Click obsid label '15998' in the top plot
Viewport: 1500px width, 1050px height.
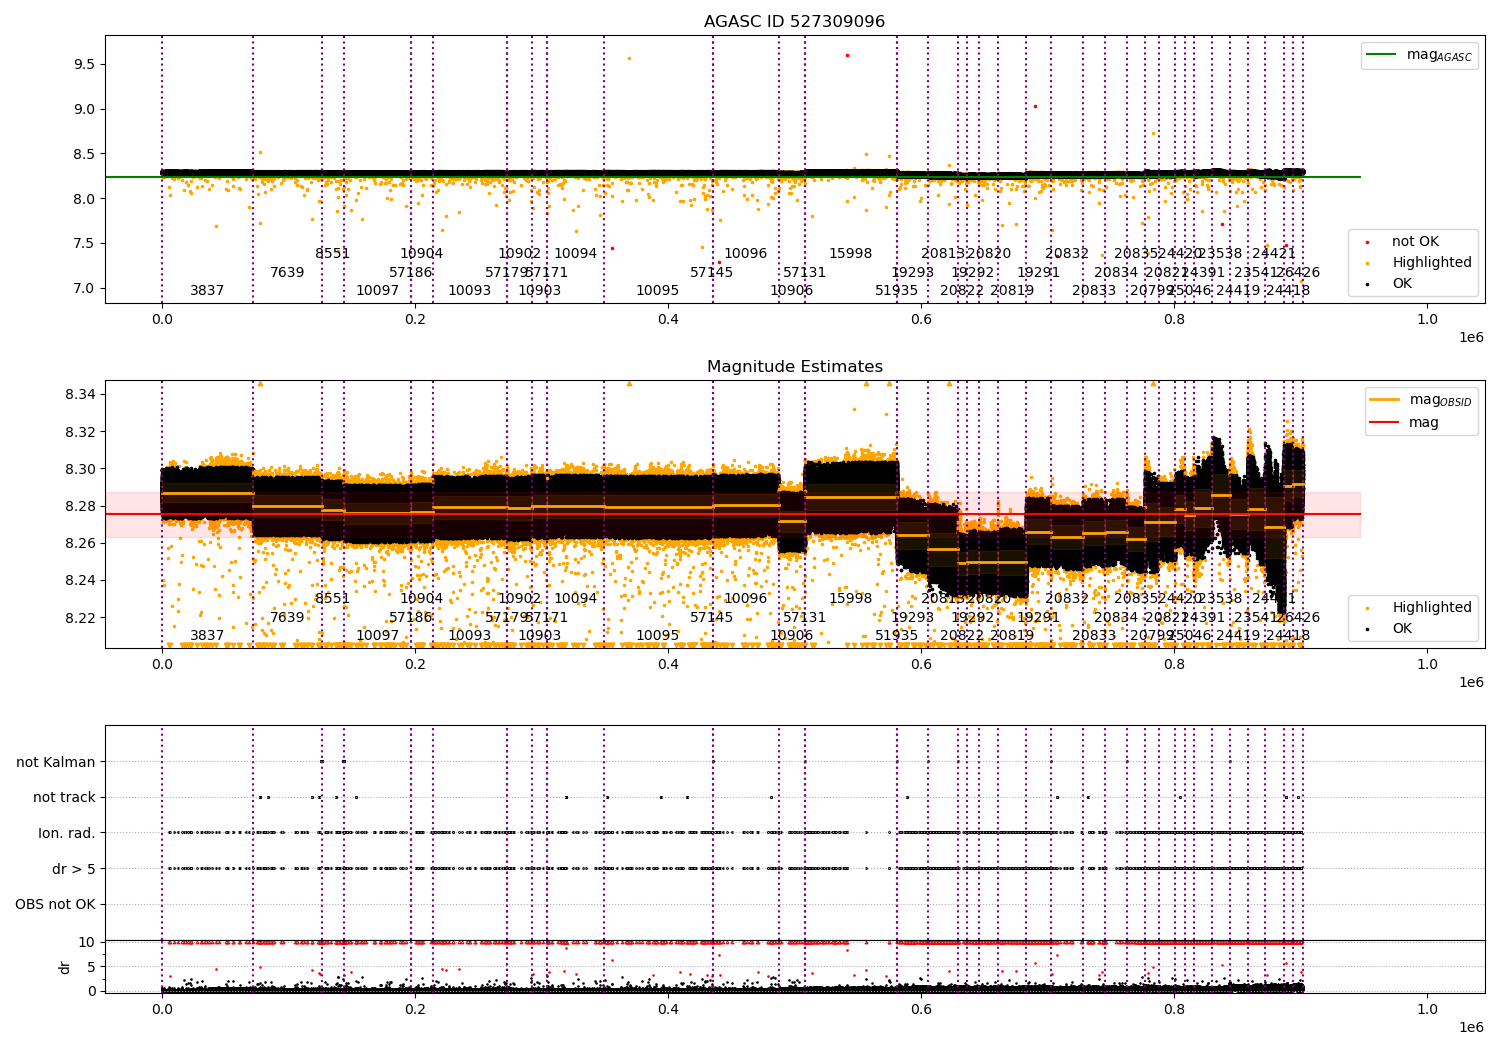point(851,254)
